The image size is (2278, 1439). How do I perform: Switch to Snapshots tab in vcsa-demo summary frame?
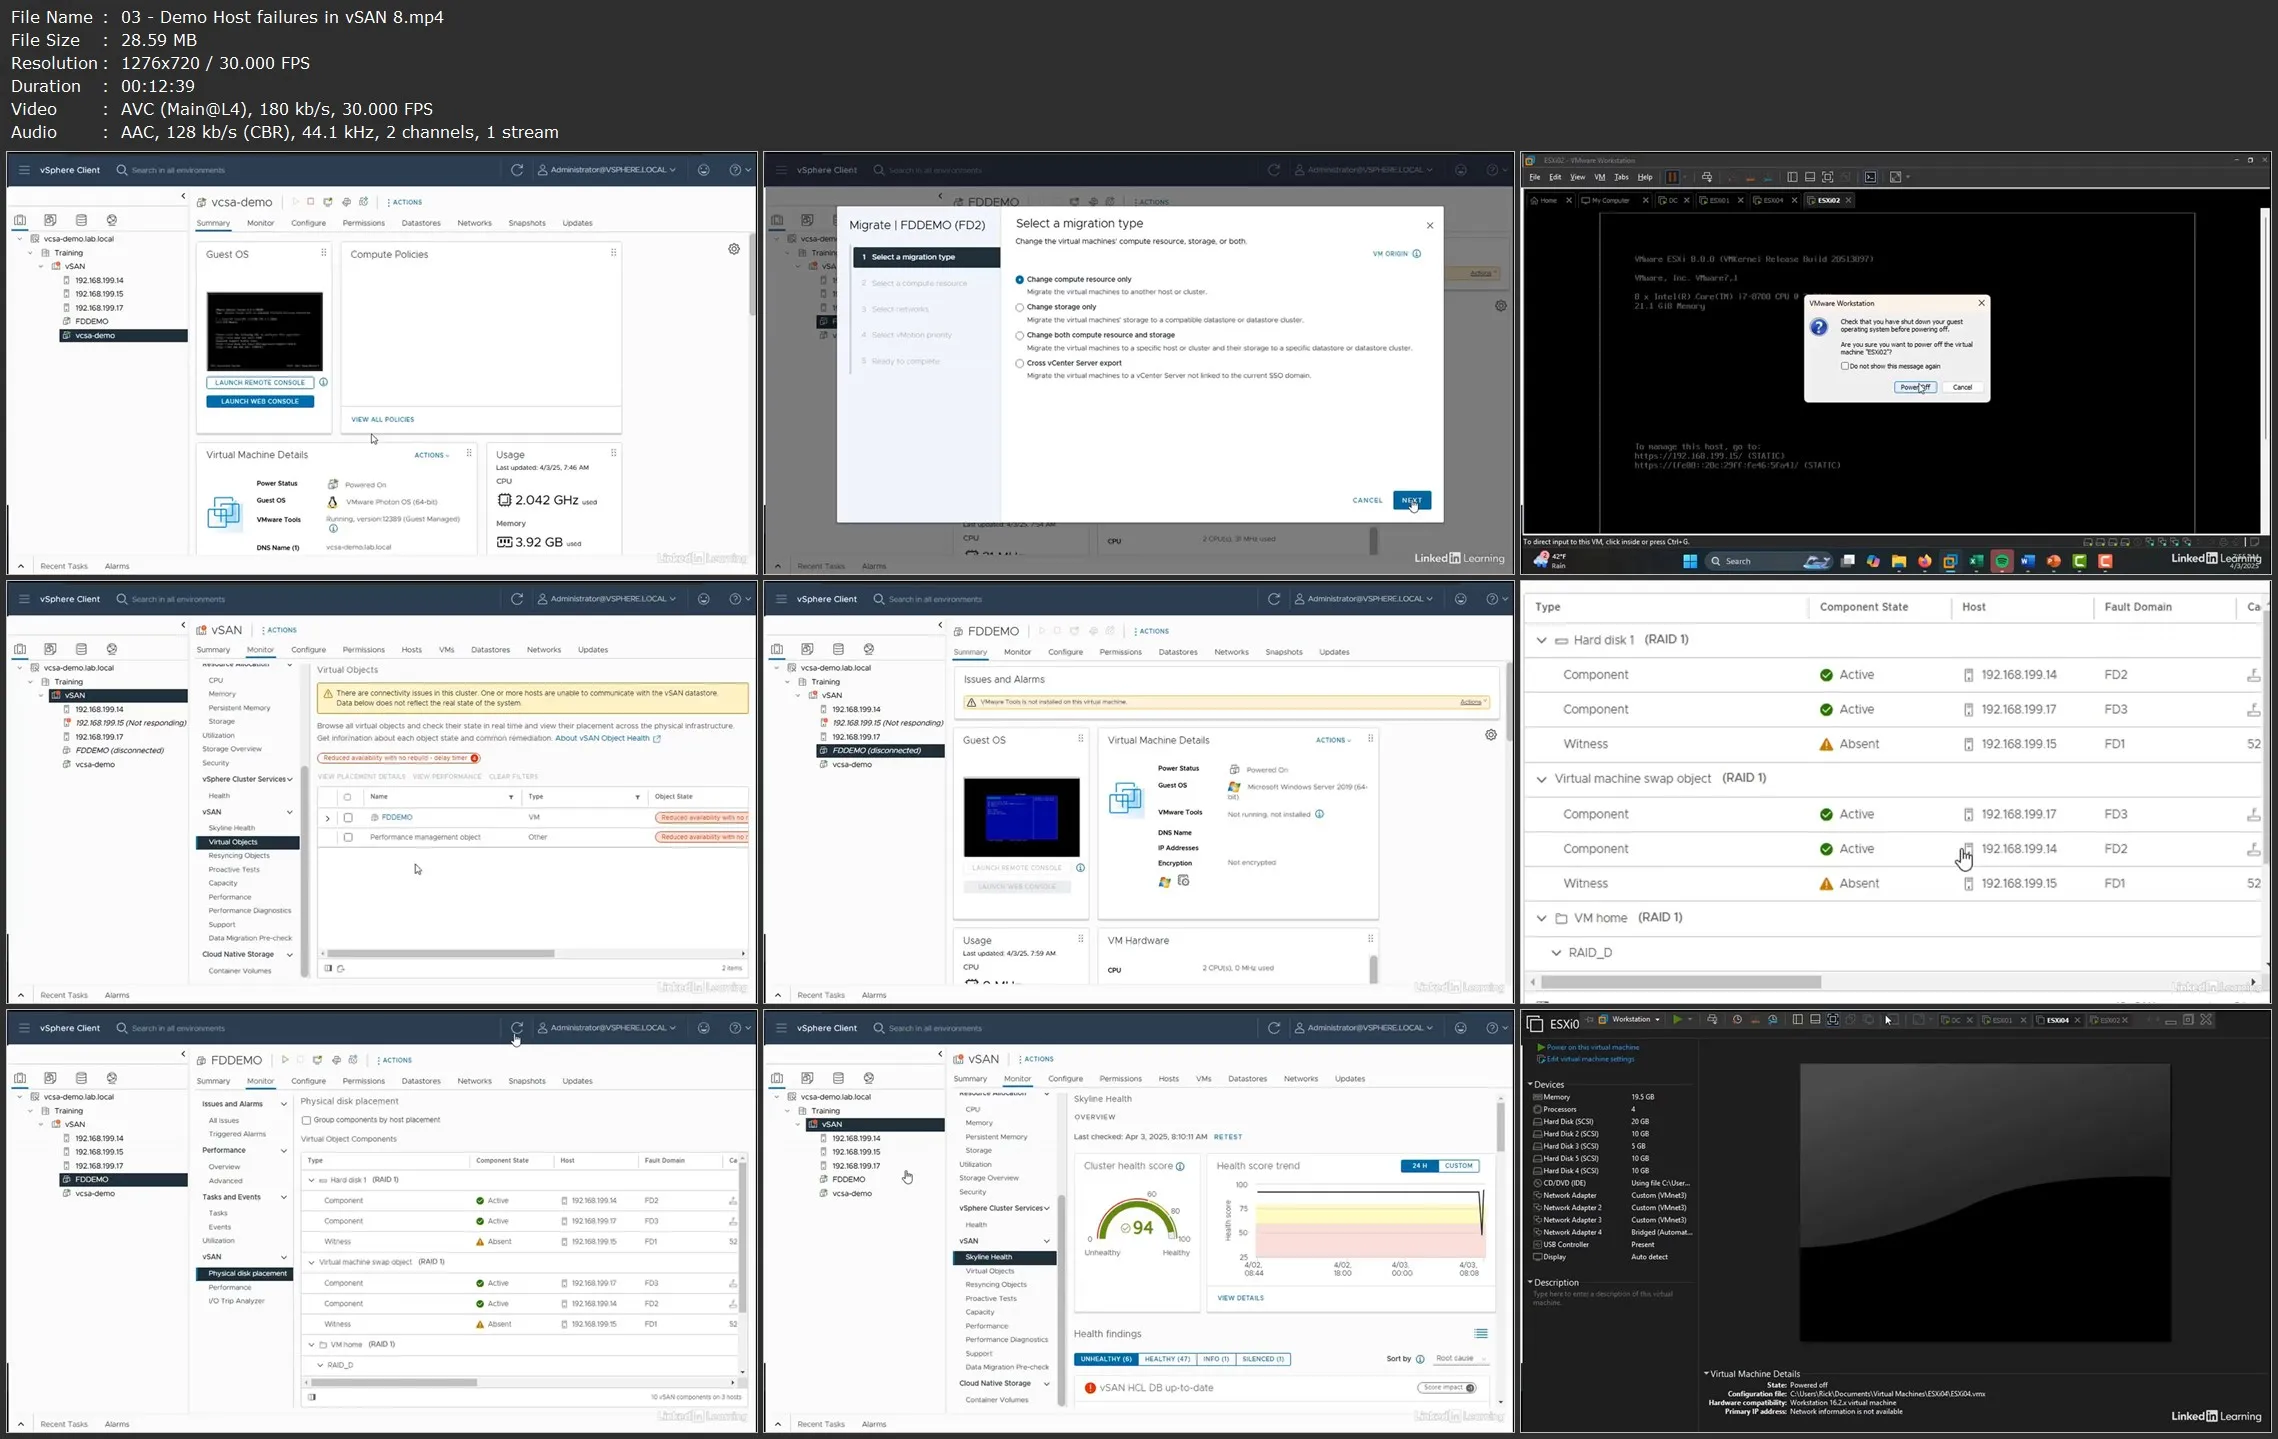[526, 223]
